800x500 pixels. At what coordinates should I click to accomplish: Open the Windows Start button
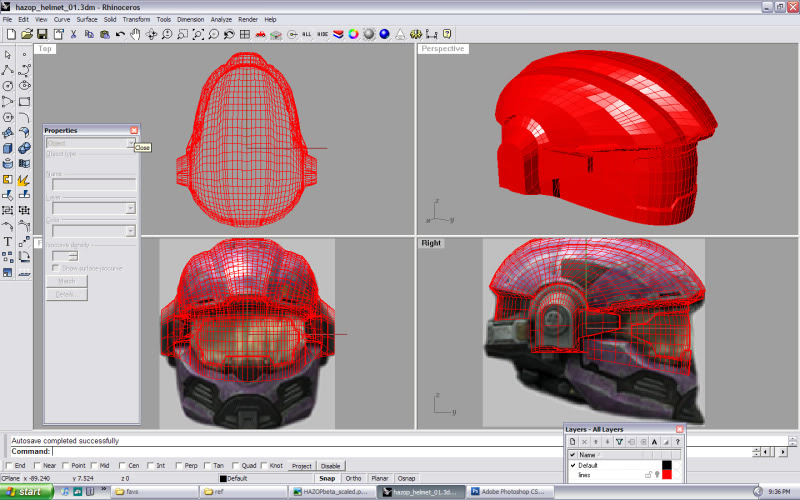click(x=27, y=492)
